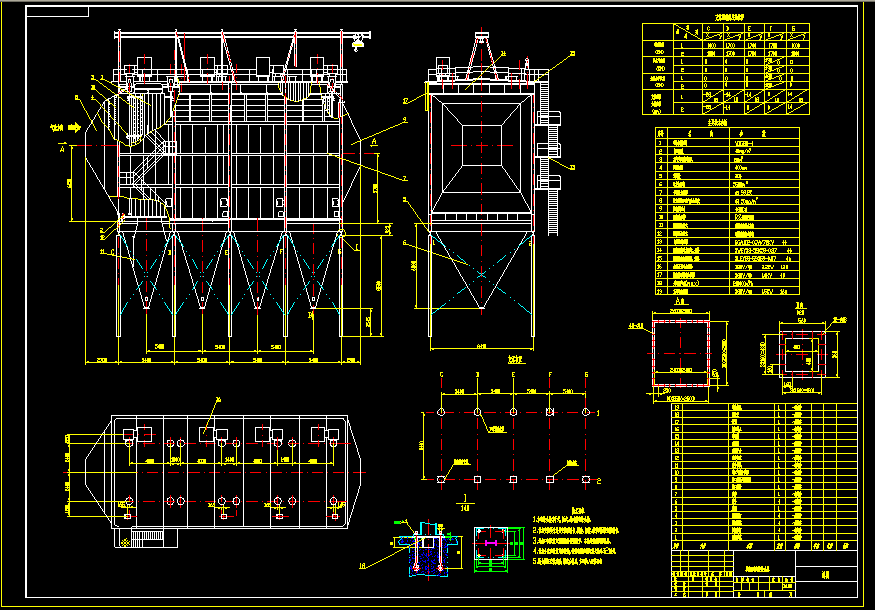Pick callout number 24 above side elevation
This screenshot has height=610, width=875.
503,54
